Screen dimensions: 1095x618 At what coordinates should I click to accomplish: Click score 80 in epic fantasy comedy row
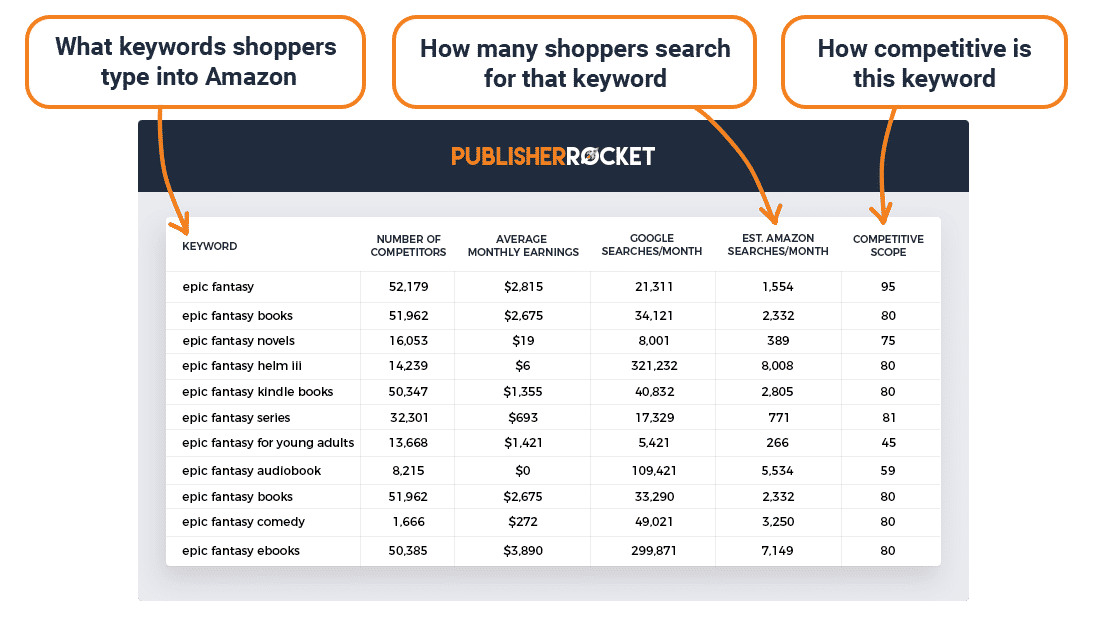click(888, 522)
